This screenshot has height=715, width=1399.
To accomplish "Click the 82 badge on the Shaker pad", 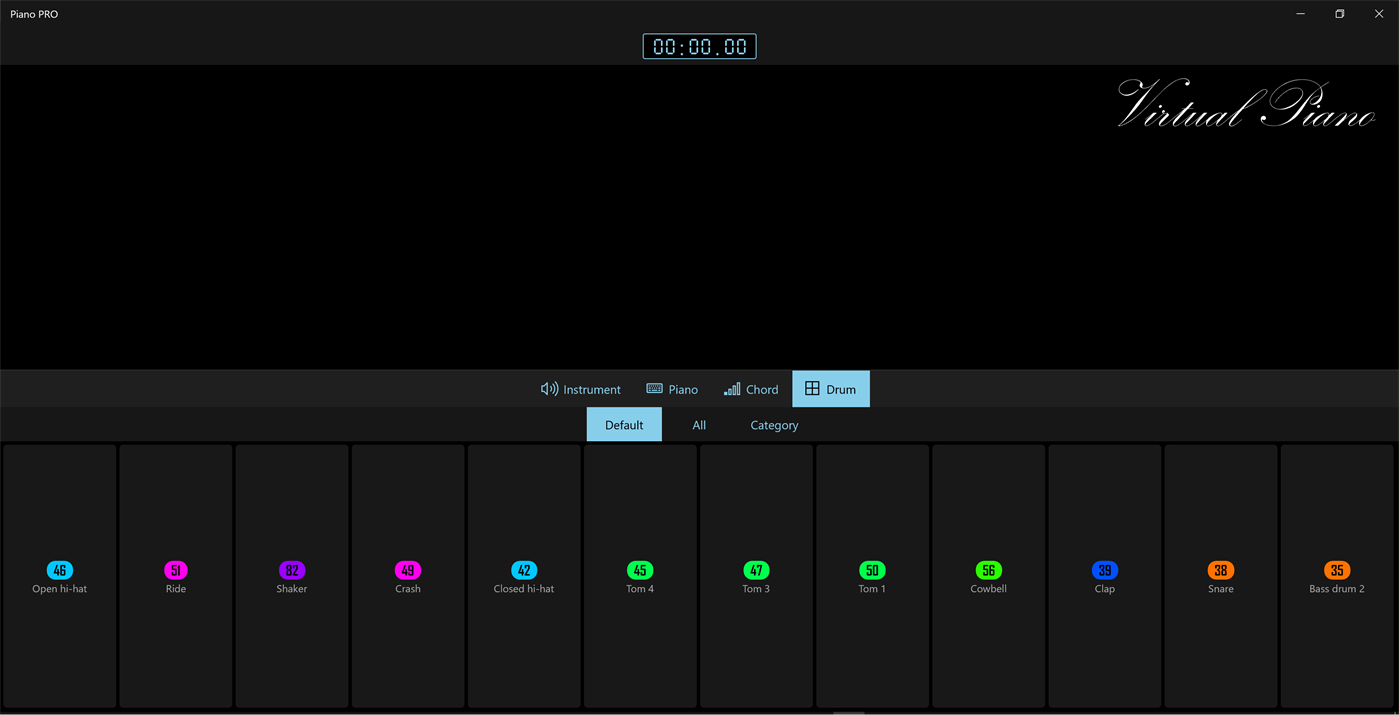I will tap(291, 569).
